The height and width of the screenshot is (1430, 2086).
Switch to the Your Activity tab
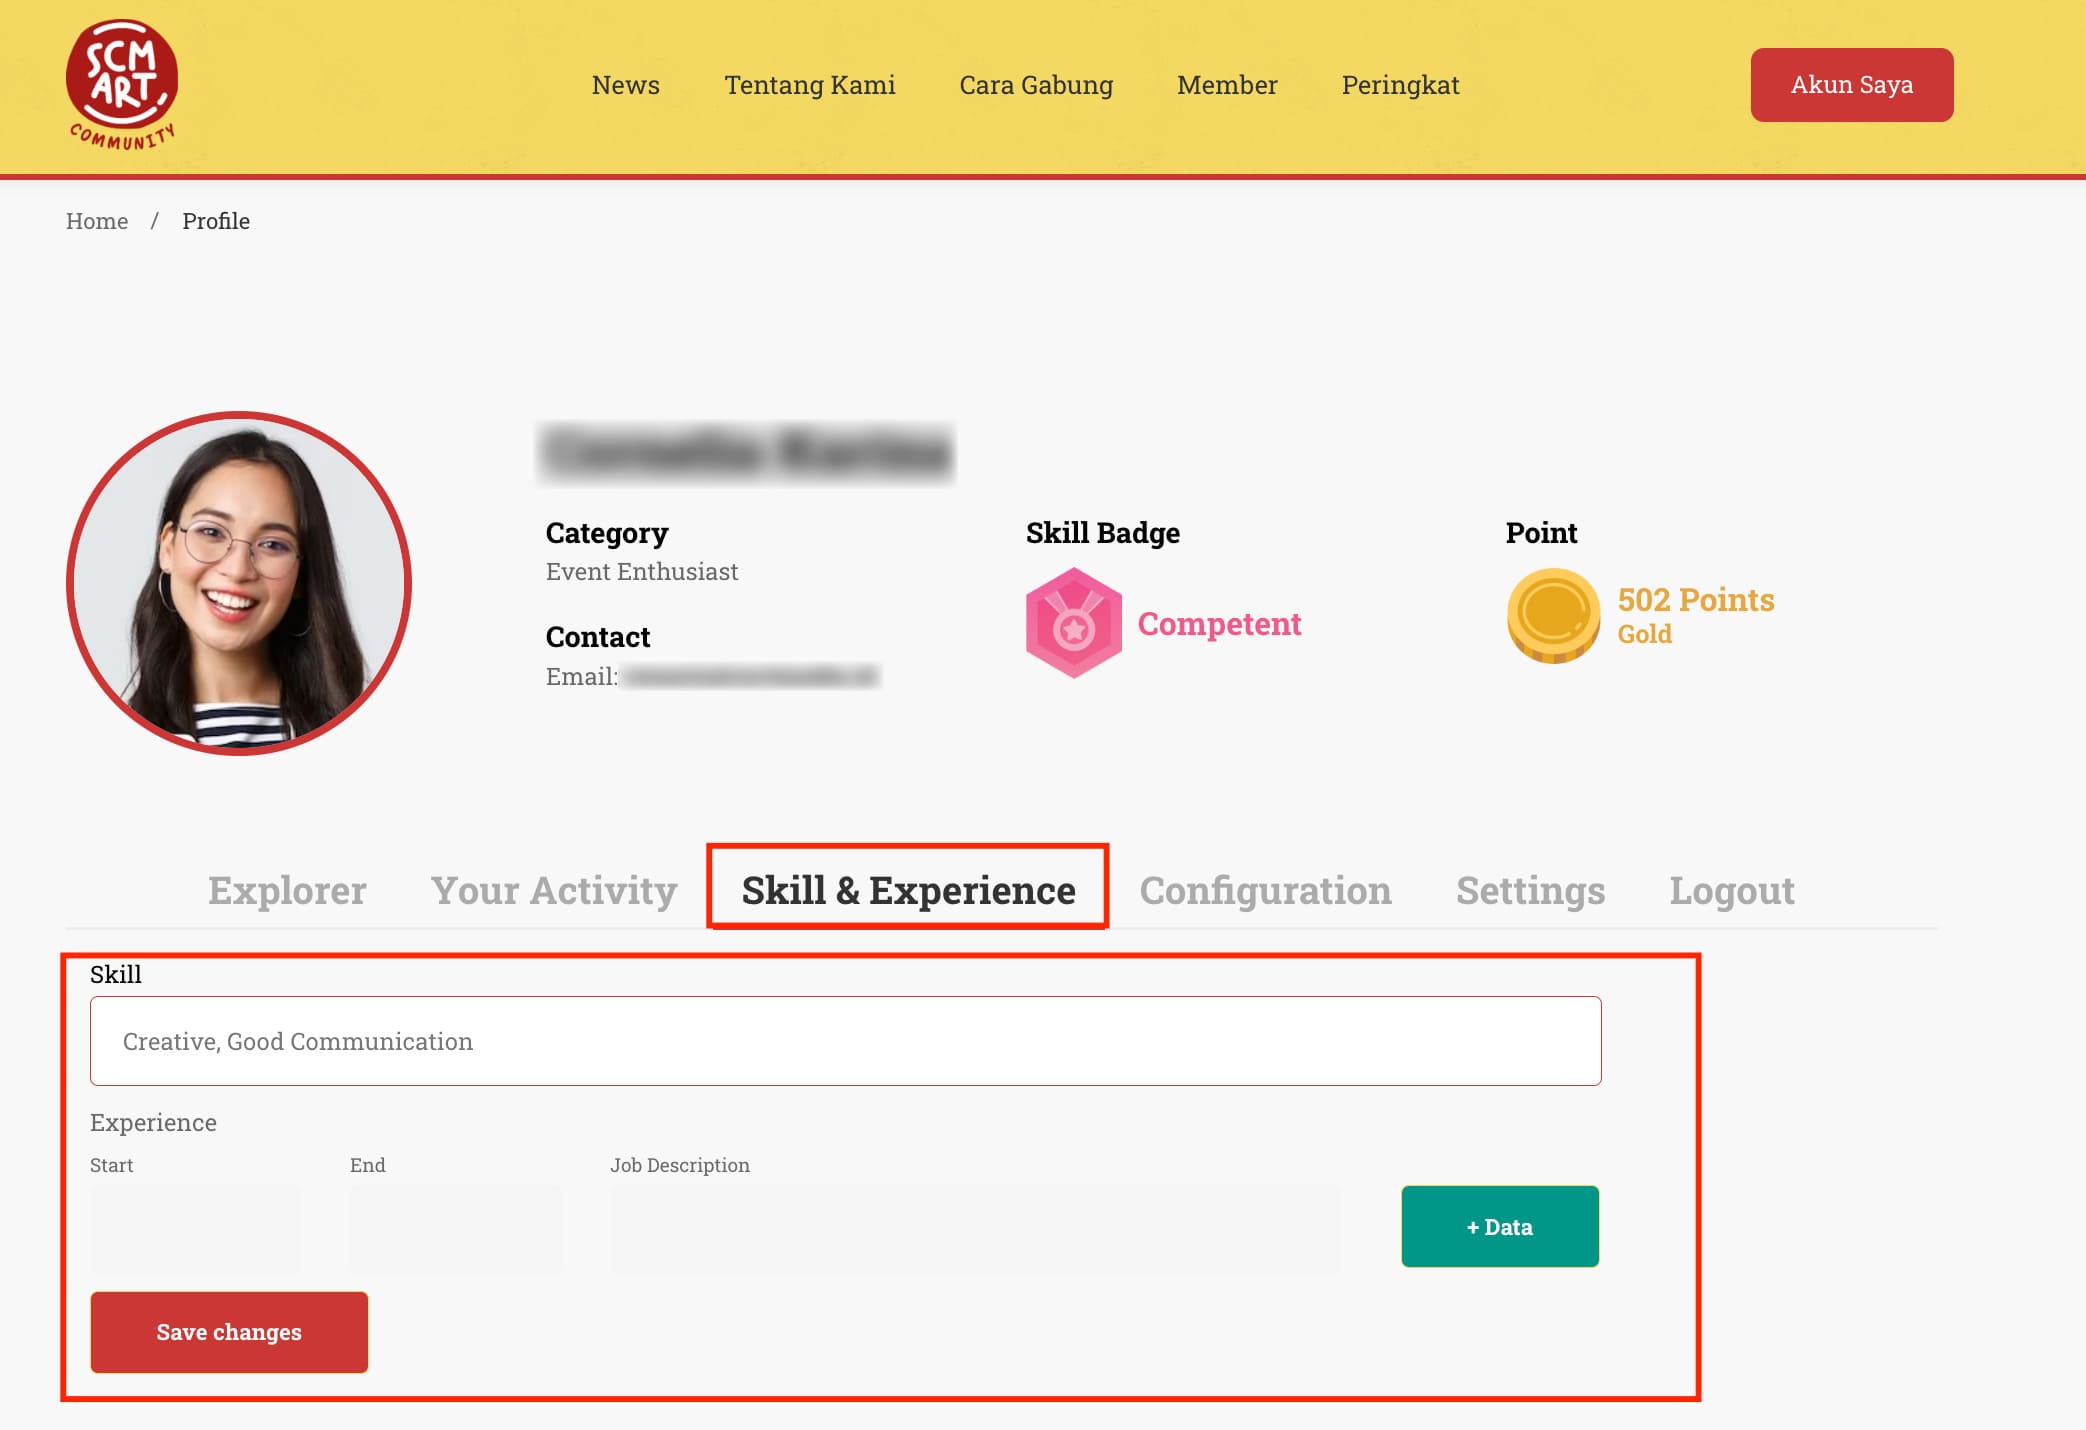(x=554, y=890)
